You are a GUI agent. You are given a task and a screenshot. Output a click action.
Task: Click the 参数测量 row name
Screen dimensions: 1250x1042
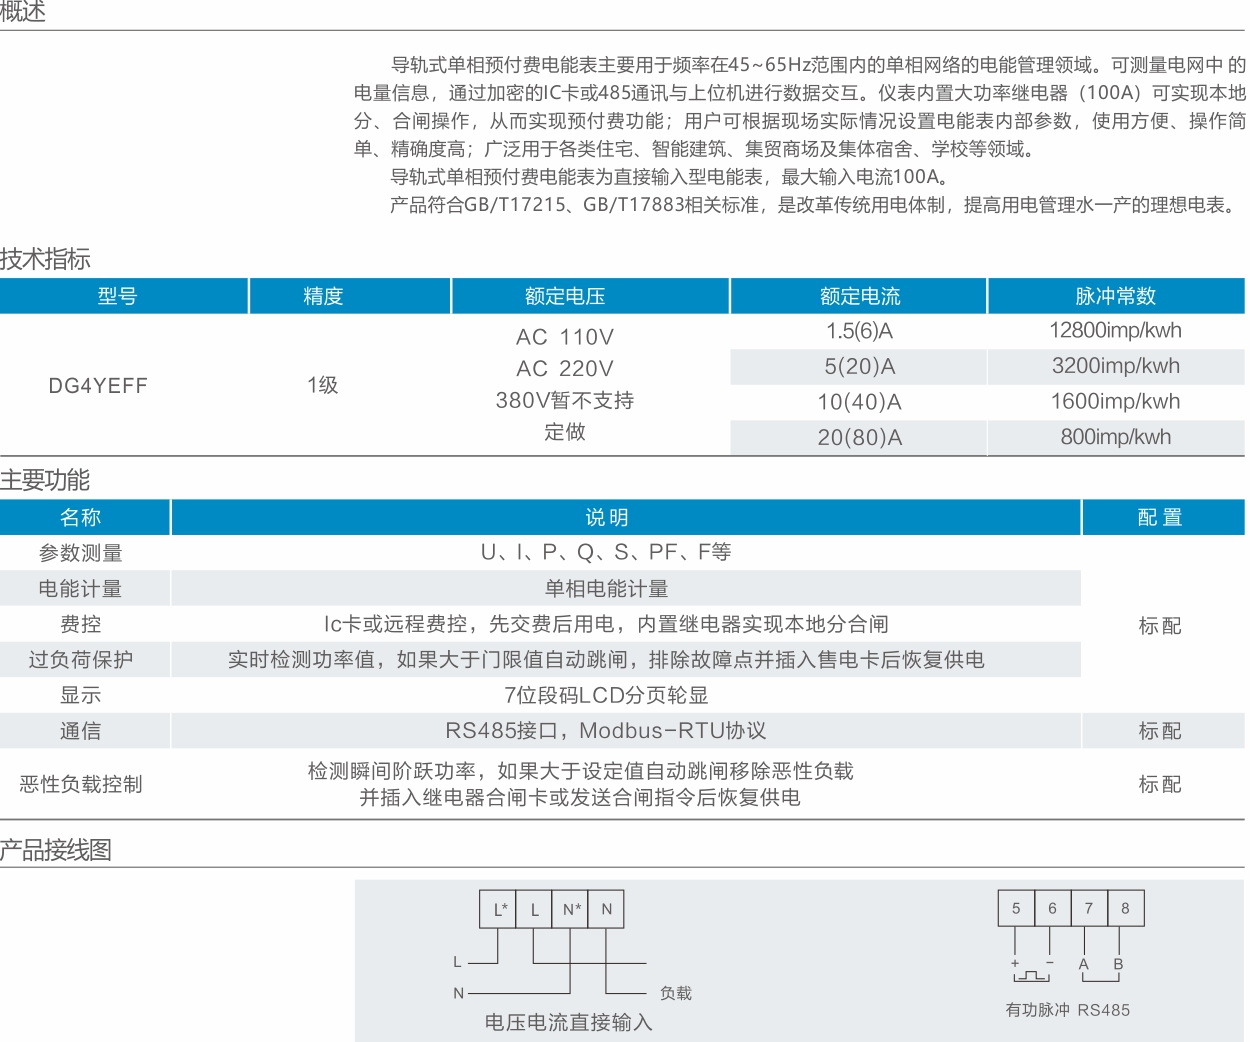pos(81,553)
